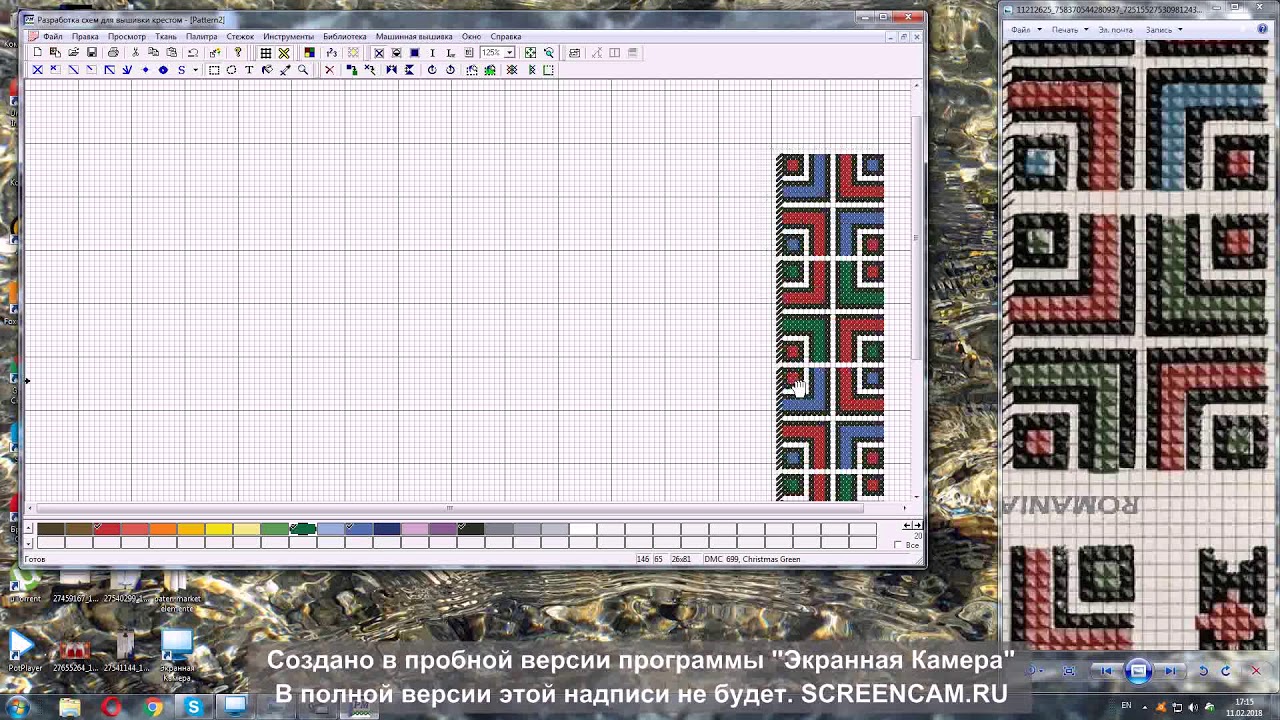Screen dimensions: 1280x720
Task: Save the pattern with the floppy disk icon
Action: coord(91,52)
